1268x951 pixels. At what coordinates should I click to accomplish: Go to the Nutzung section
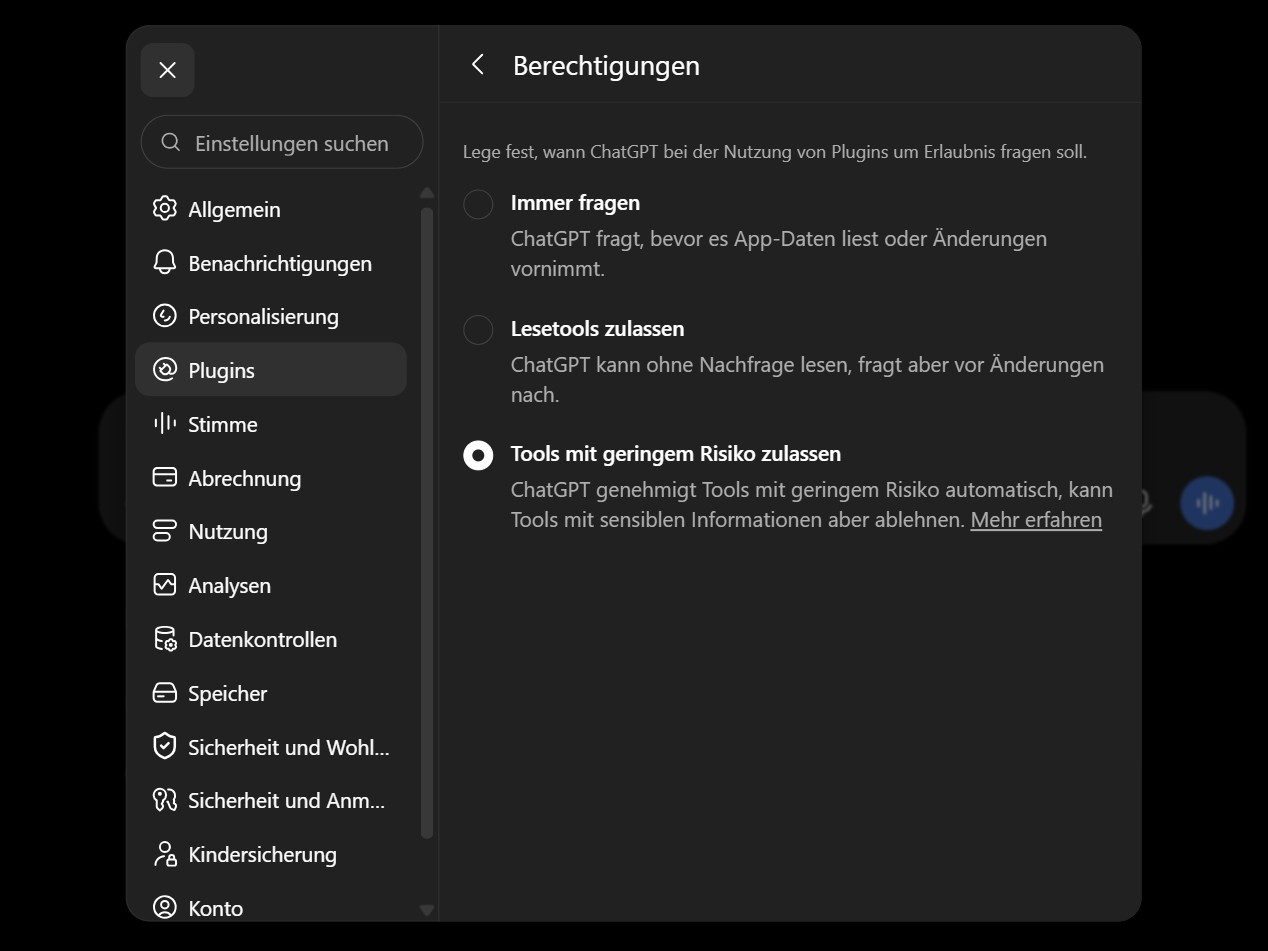coord(270,531)
